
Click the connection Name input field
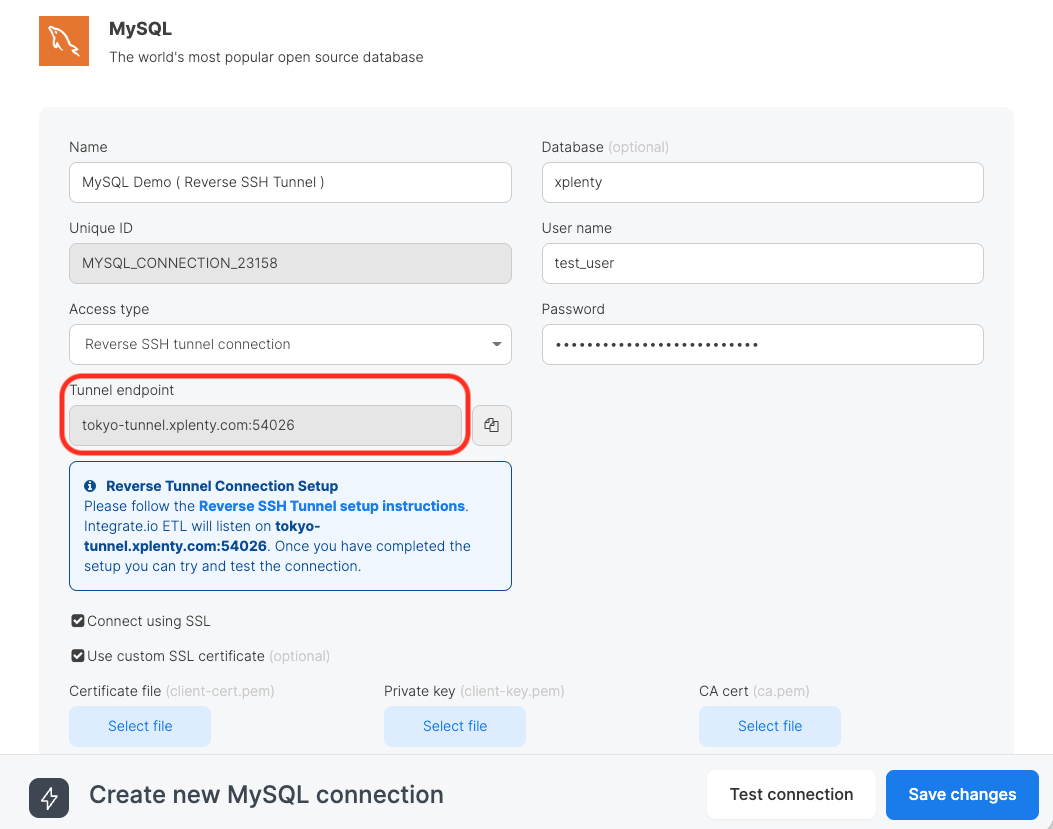pyautogui.click(x=290, y=183)
